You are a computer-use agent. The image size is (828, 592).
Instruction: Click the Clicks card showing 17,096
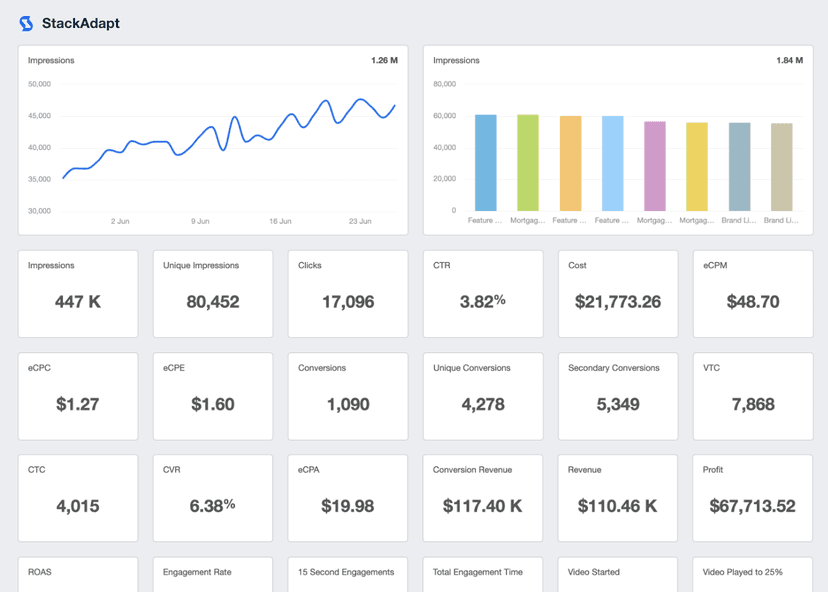[x=347, y=293]
